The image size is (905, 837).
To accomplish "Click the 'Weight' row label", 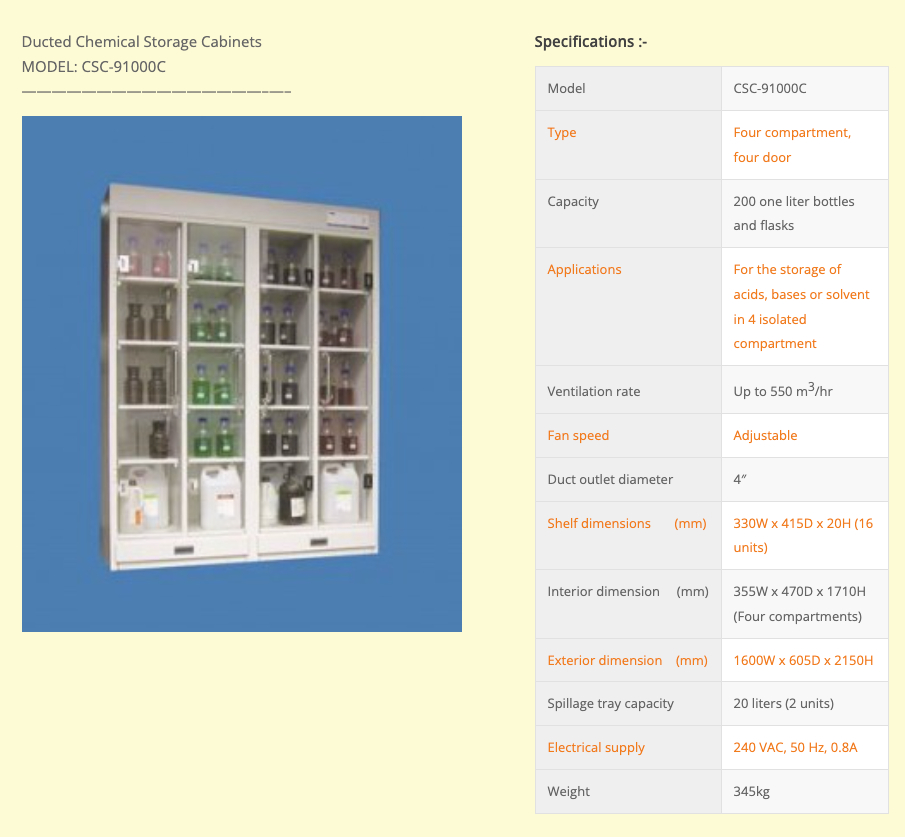I will (569, 791).
